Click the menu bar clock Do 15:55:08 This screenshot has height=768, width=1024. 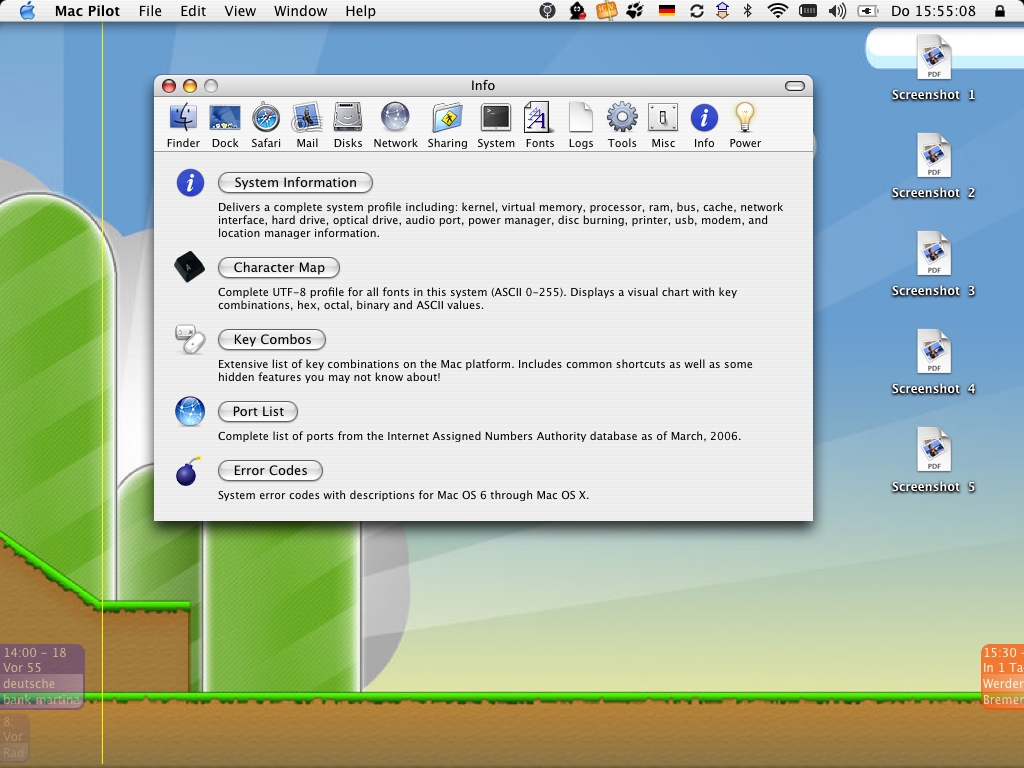[x=933, y=11]
